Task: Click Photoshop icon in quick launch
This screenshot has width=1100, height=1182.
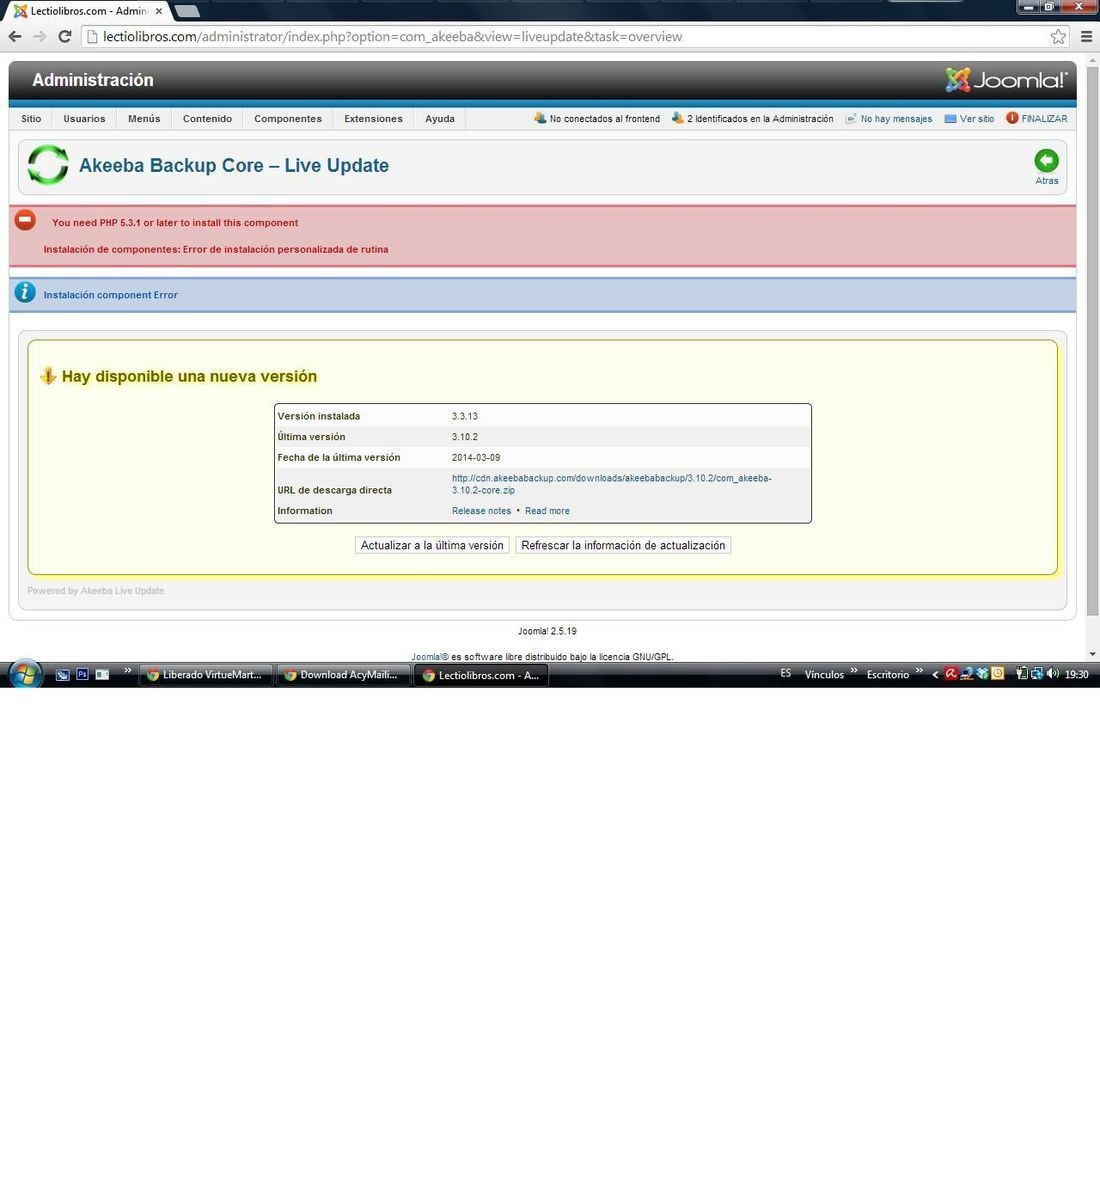Action: (x=82, y=675)
